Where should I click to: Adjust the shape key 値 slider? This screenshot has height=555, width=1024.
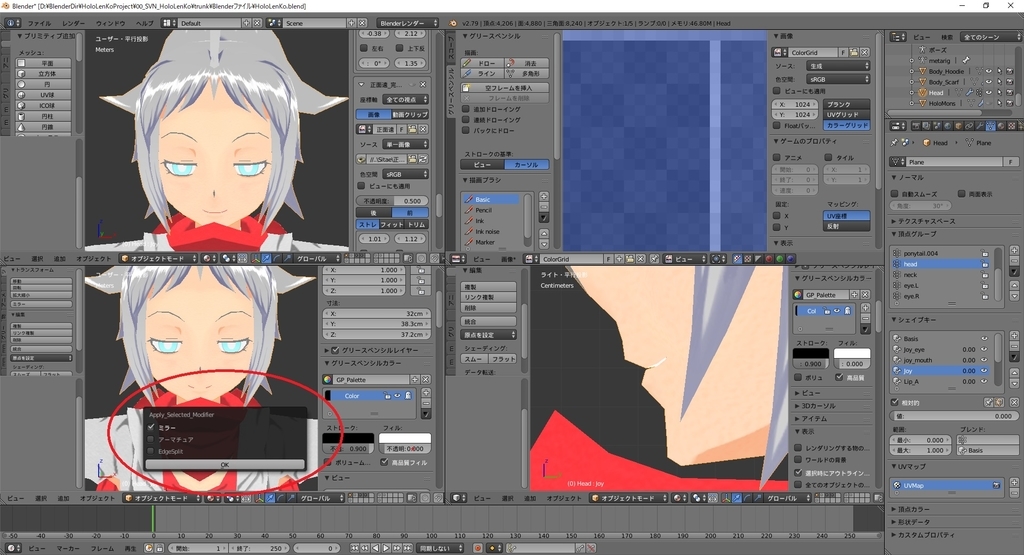click(952, 415)
